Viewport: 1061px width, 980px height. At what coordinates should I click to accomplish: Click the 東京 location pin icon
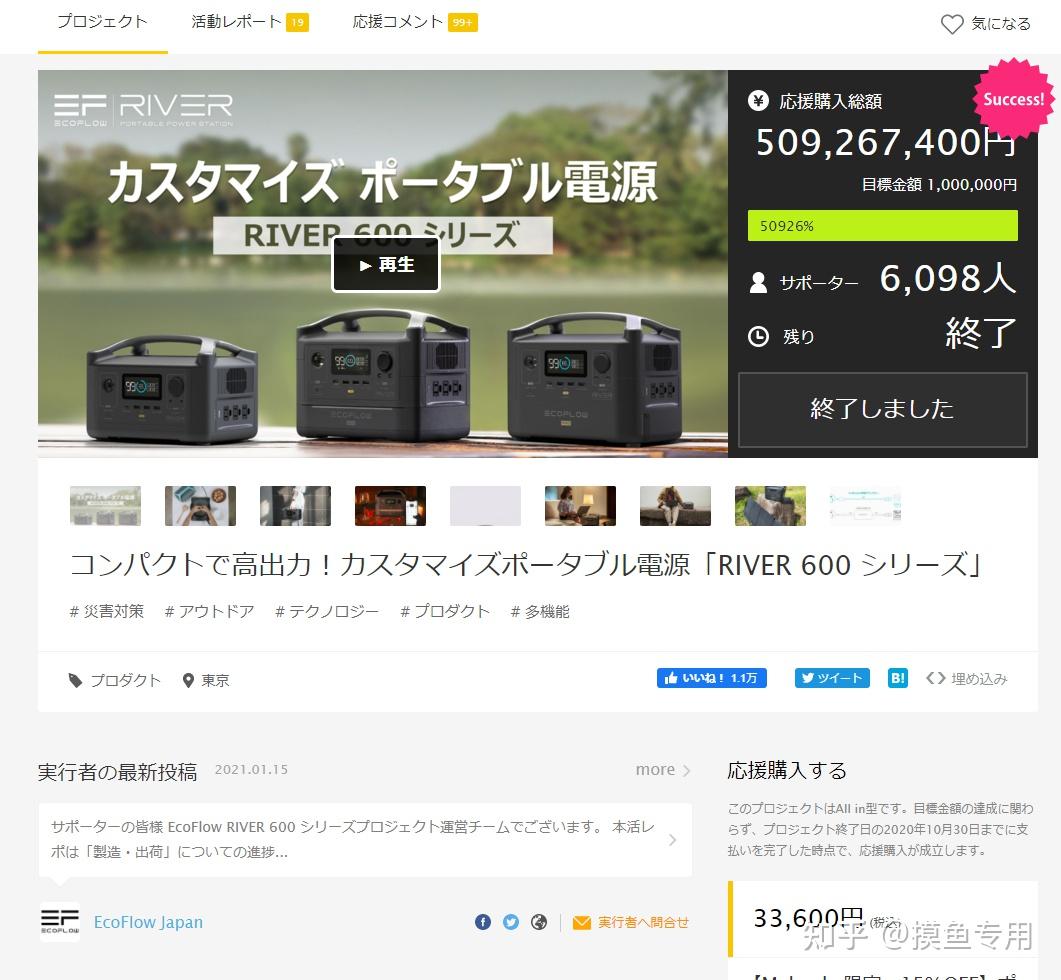[x=189, y=679]
